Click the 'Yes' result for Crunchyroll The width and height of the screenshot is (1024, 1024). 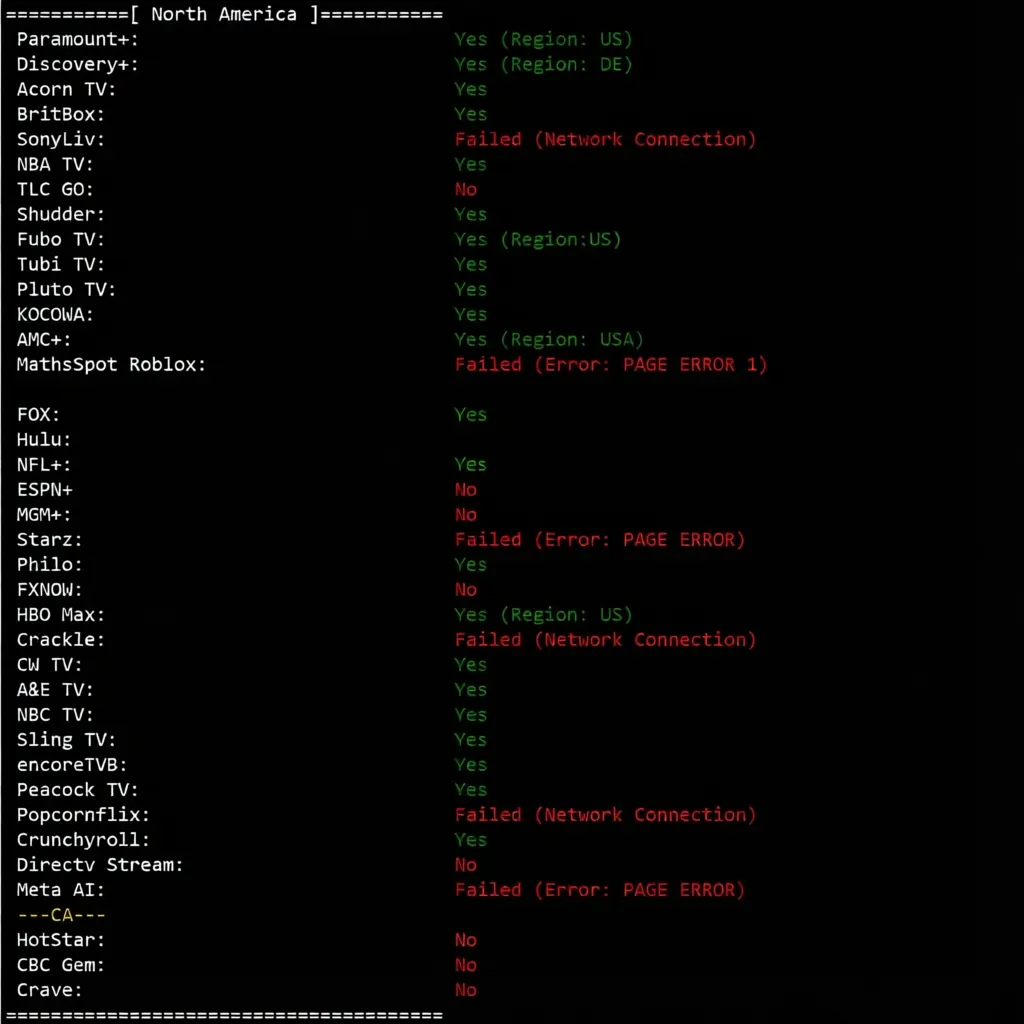tap(471, 840)
